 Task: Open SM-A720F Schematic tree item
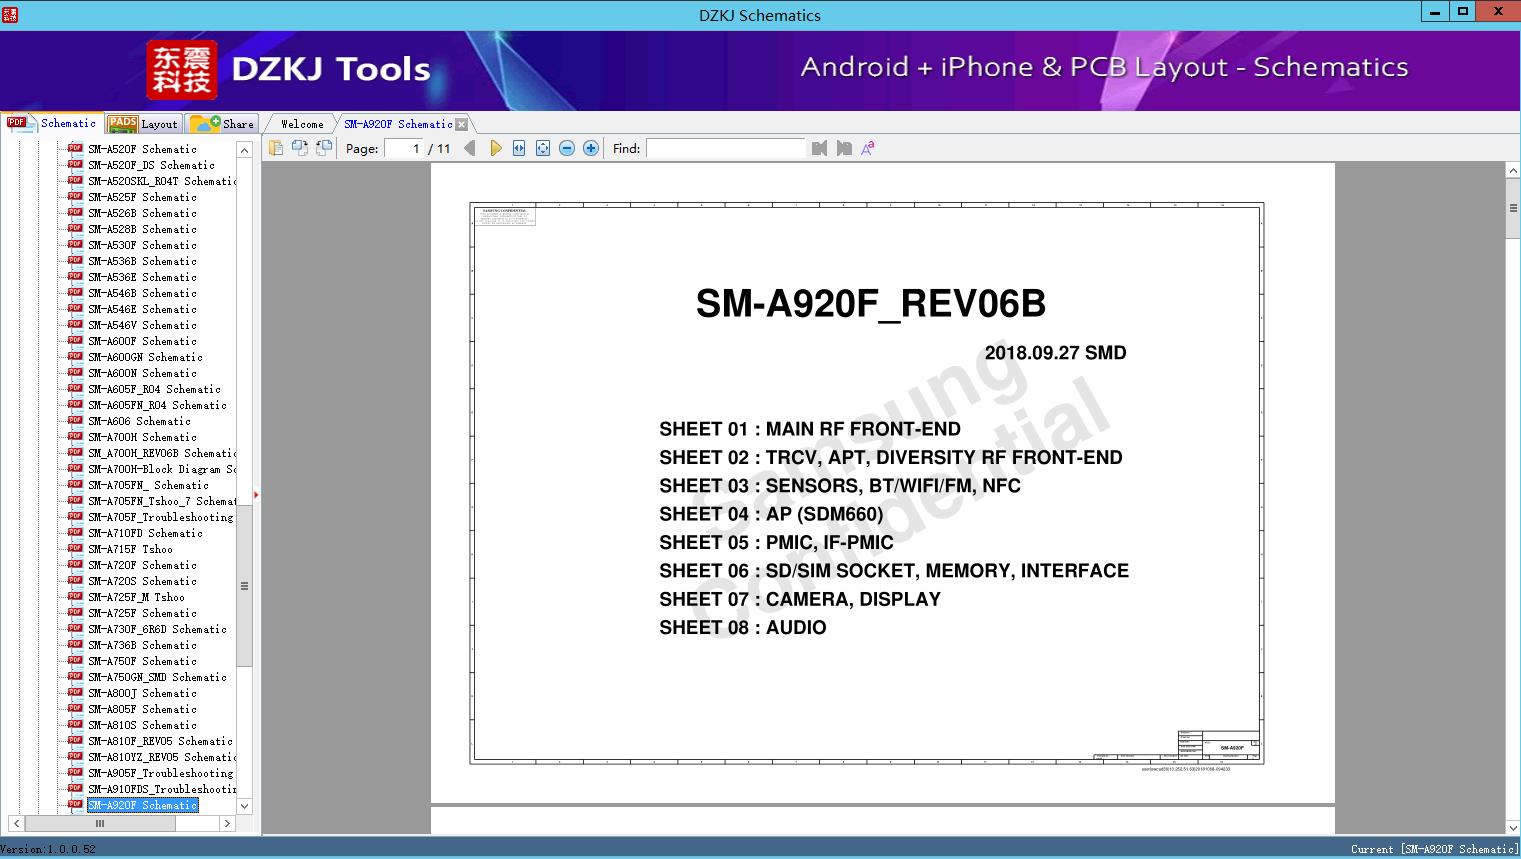(142, 565)
